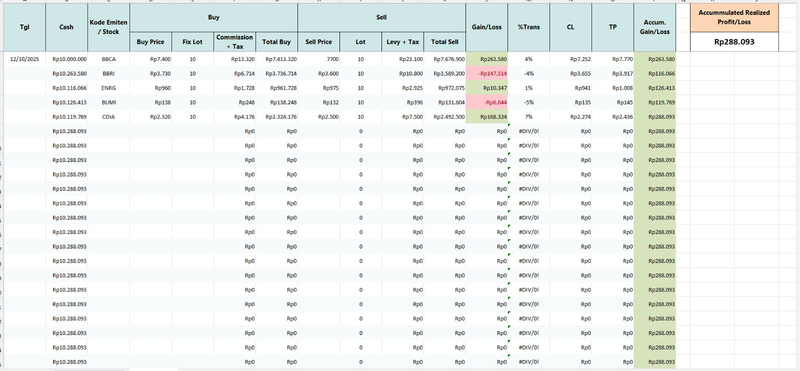The width and height of the screenshot is (800, 371).
Task: Select the merged Sell header cell
Action: click(x=382, y=18)
